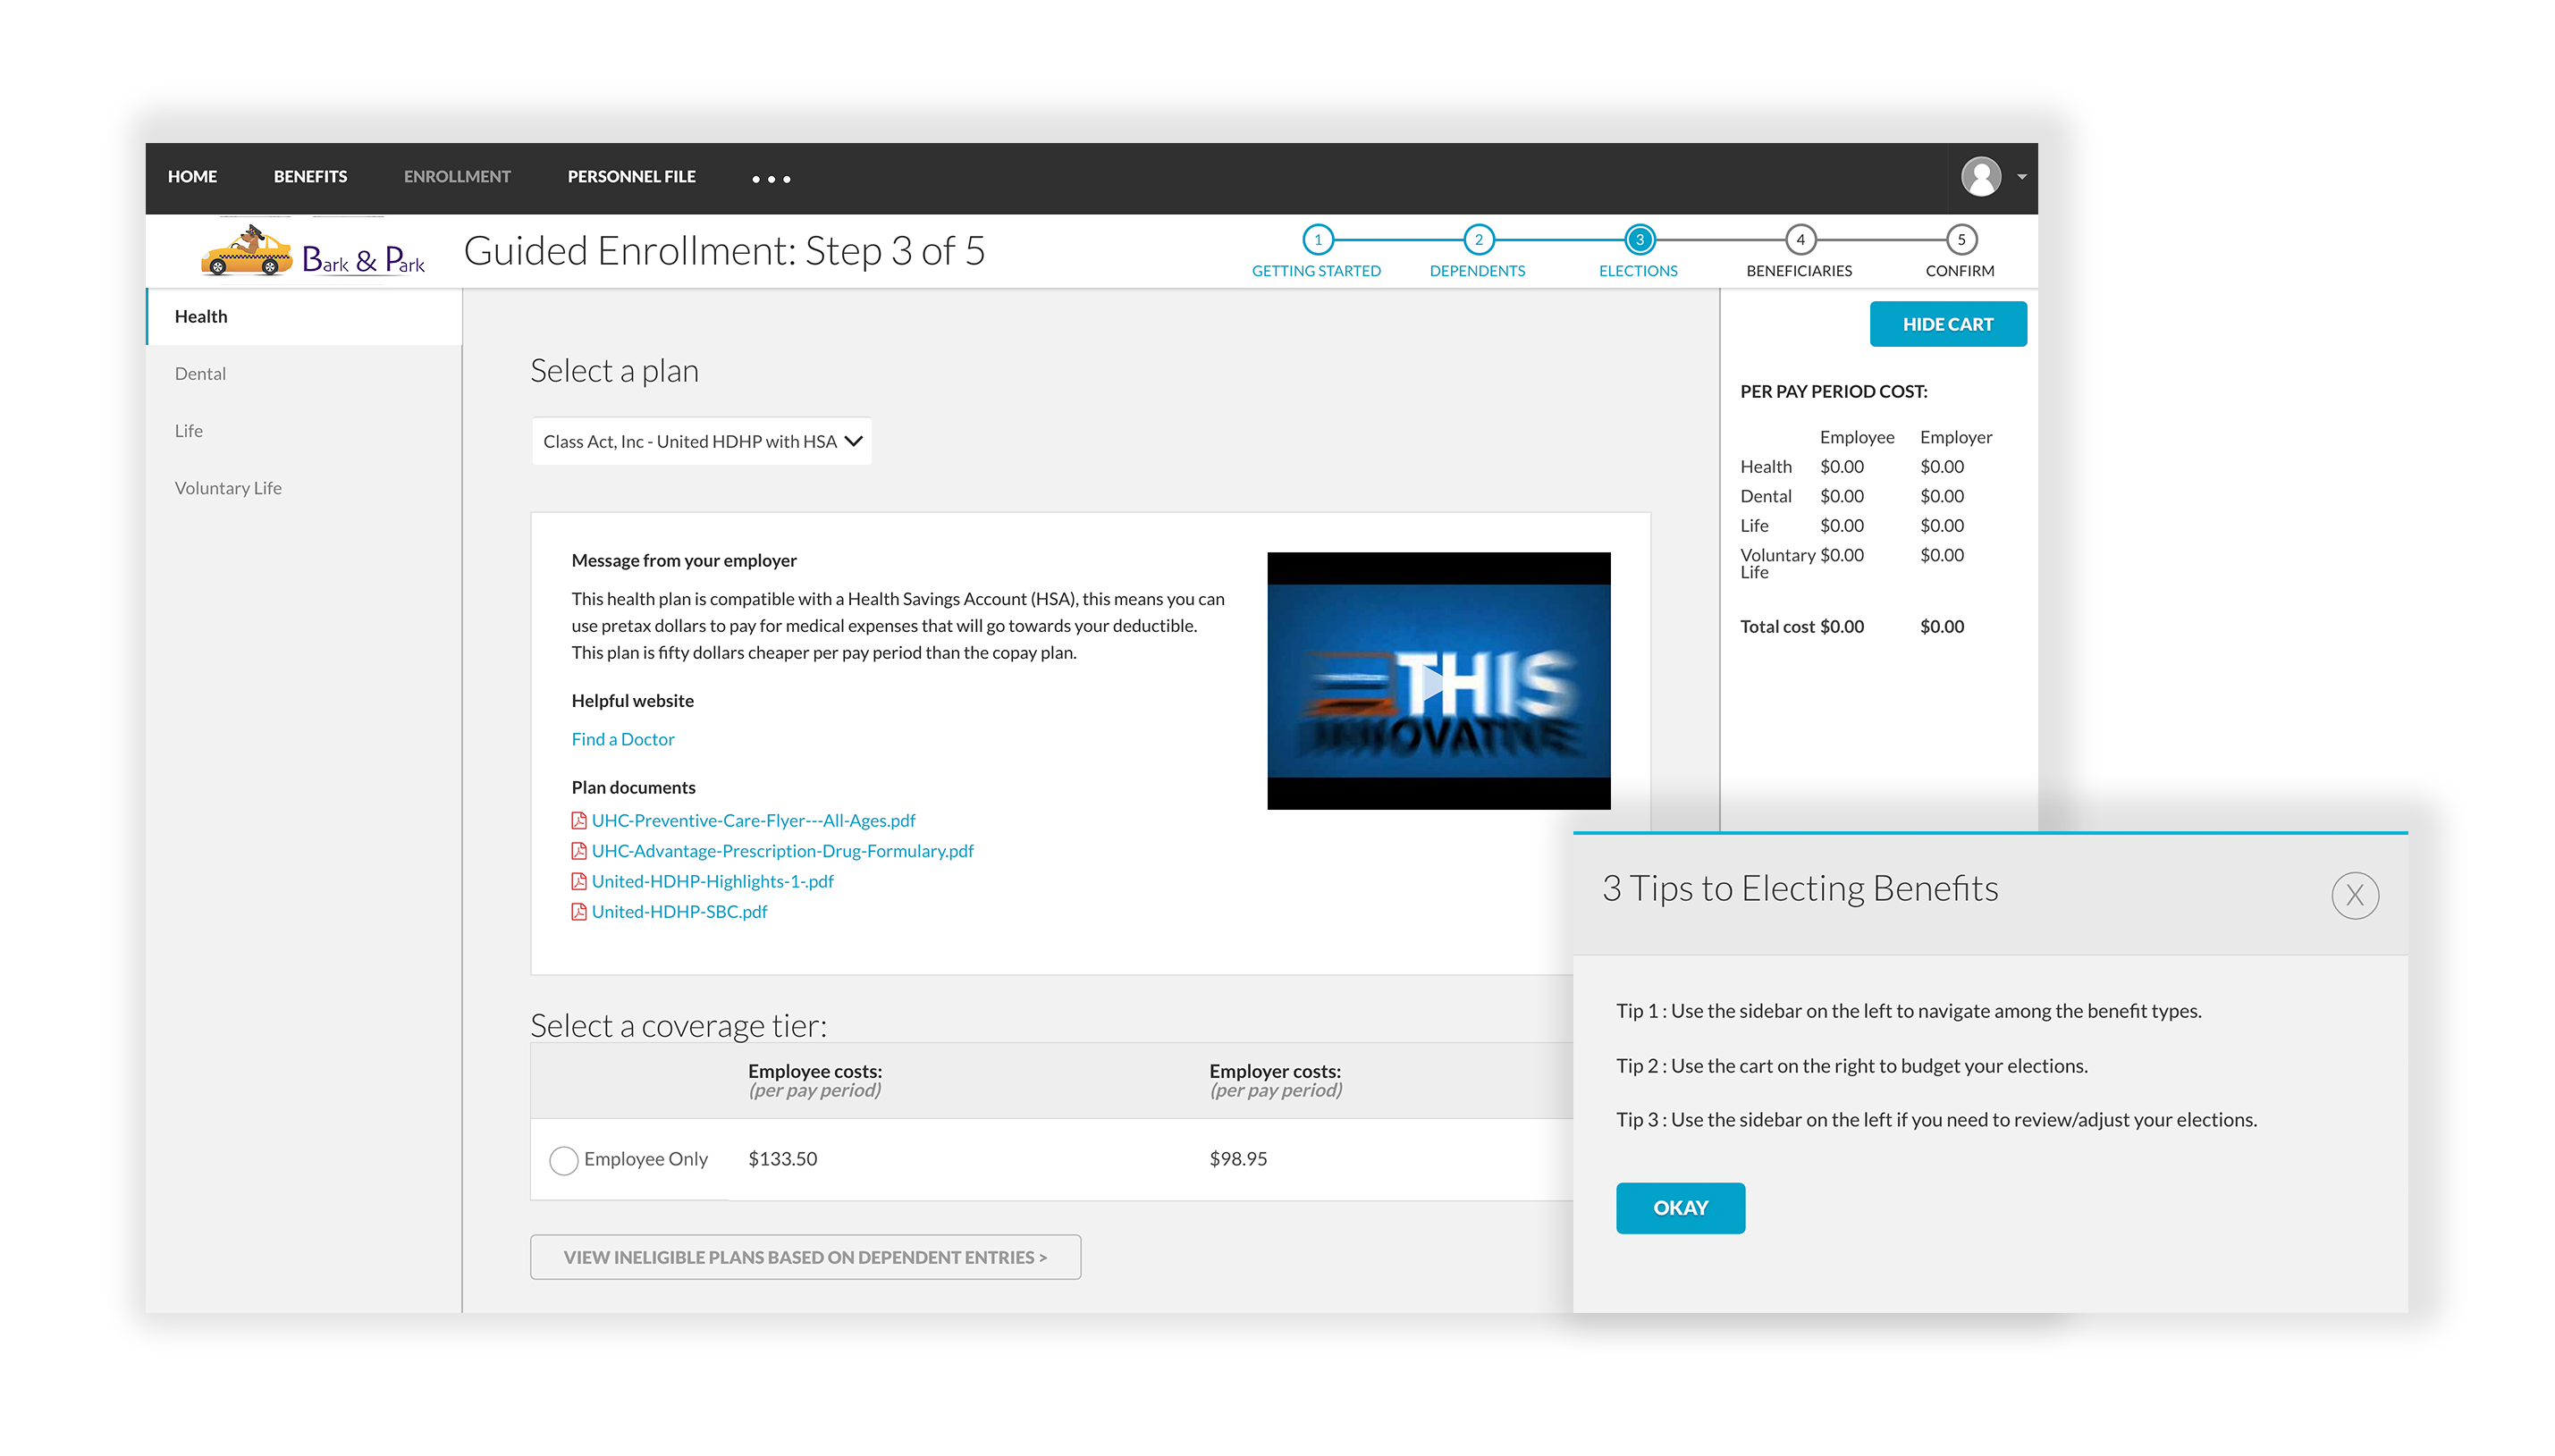Click PDF icon beside United-HDHP-SBC.pdf
The height and width of the screenshot is (1456, 2555).
[x=578, y=912]
